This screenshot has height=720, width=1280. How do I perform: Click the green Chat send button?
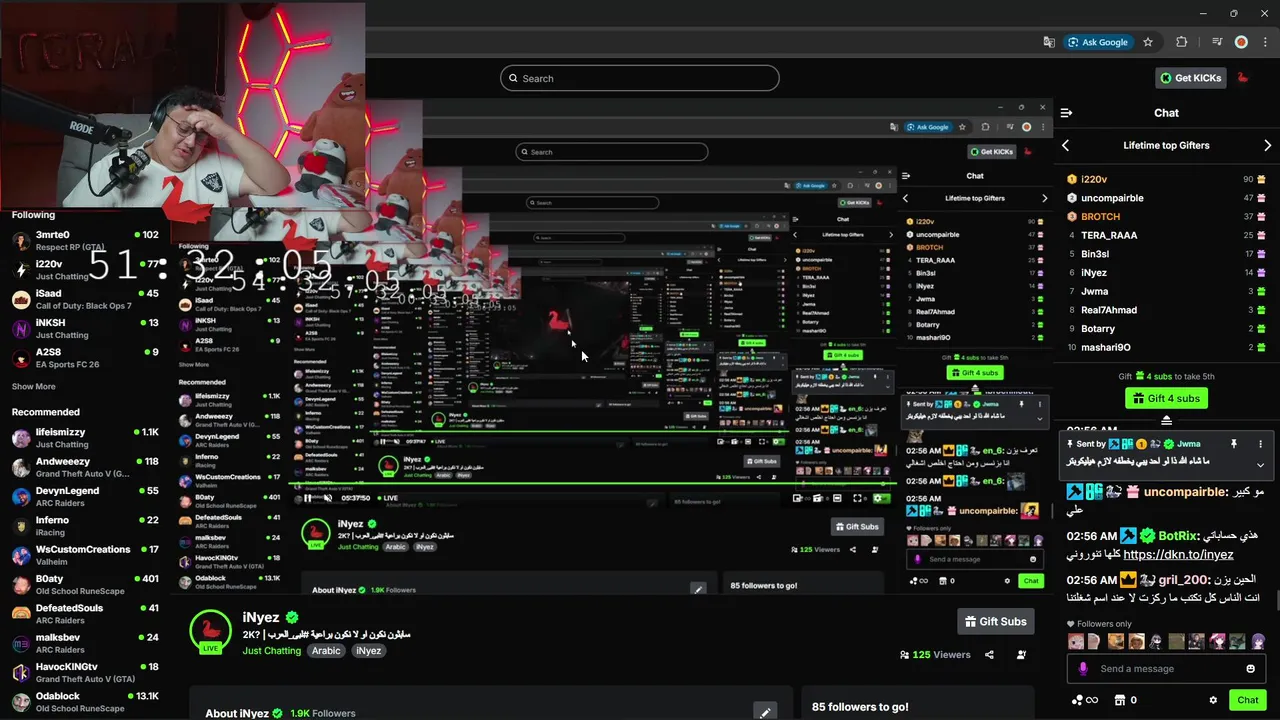point(1247,700)
